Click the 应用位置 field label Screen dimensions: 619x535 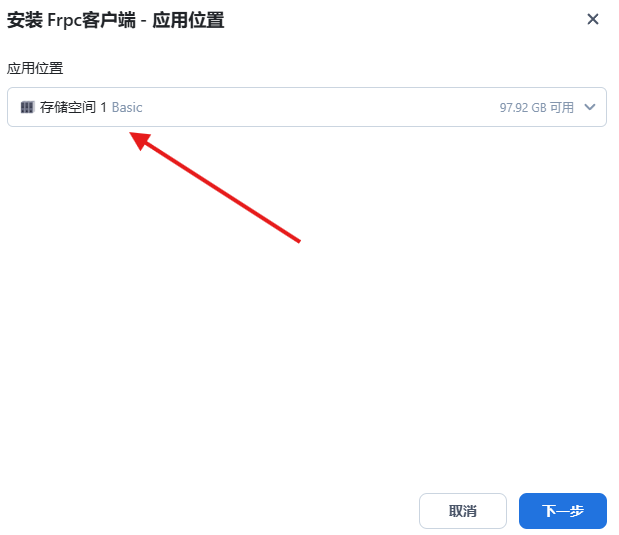point(35,68)
